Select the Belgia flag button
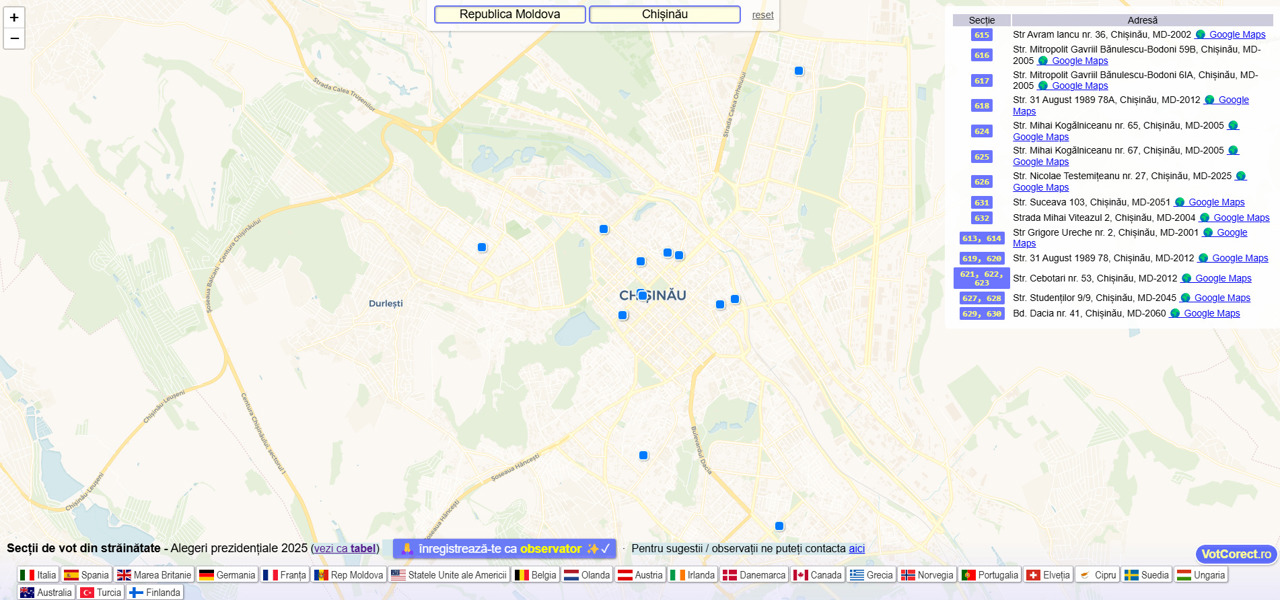The image size is (1280, 600). pyautogui.click(x=535, y=575)
